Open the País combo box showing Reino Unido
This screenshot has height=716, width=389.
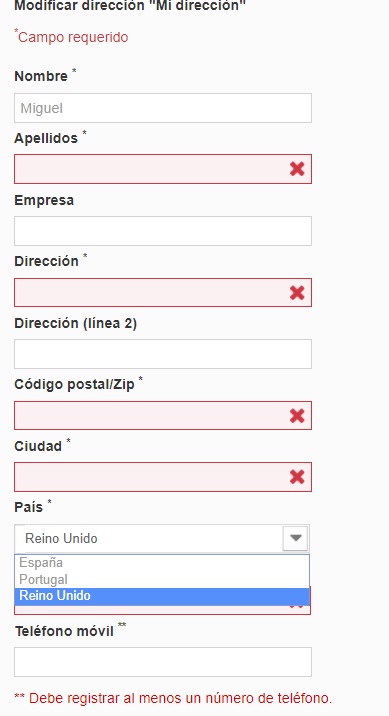[162, 539]
